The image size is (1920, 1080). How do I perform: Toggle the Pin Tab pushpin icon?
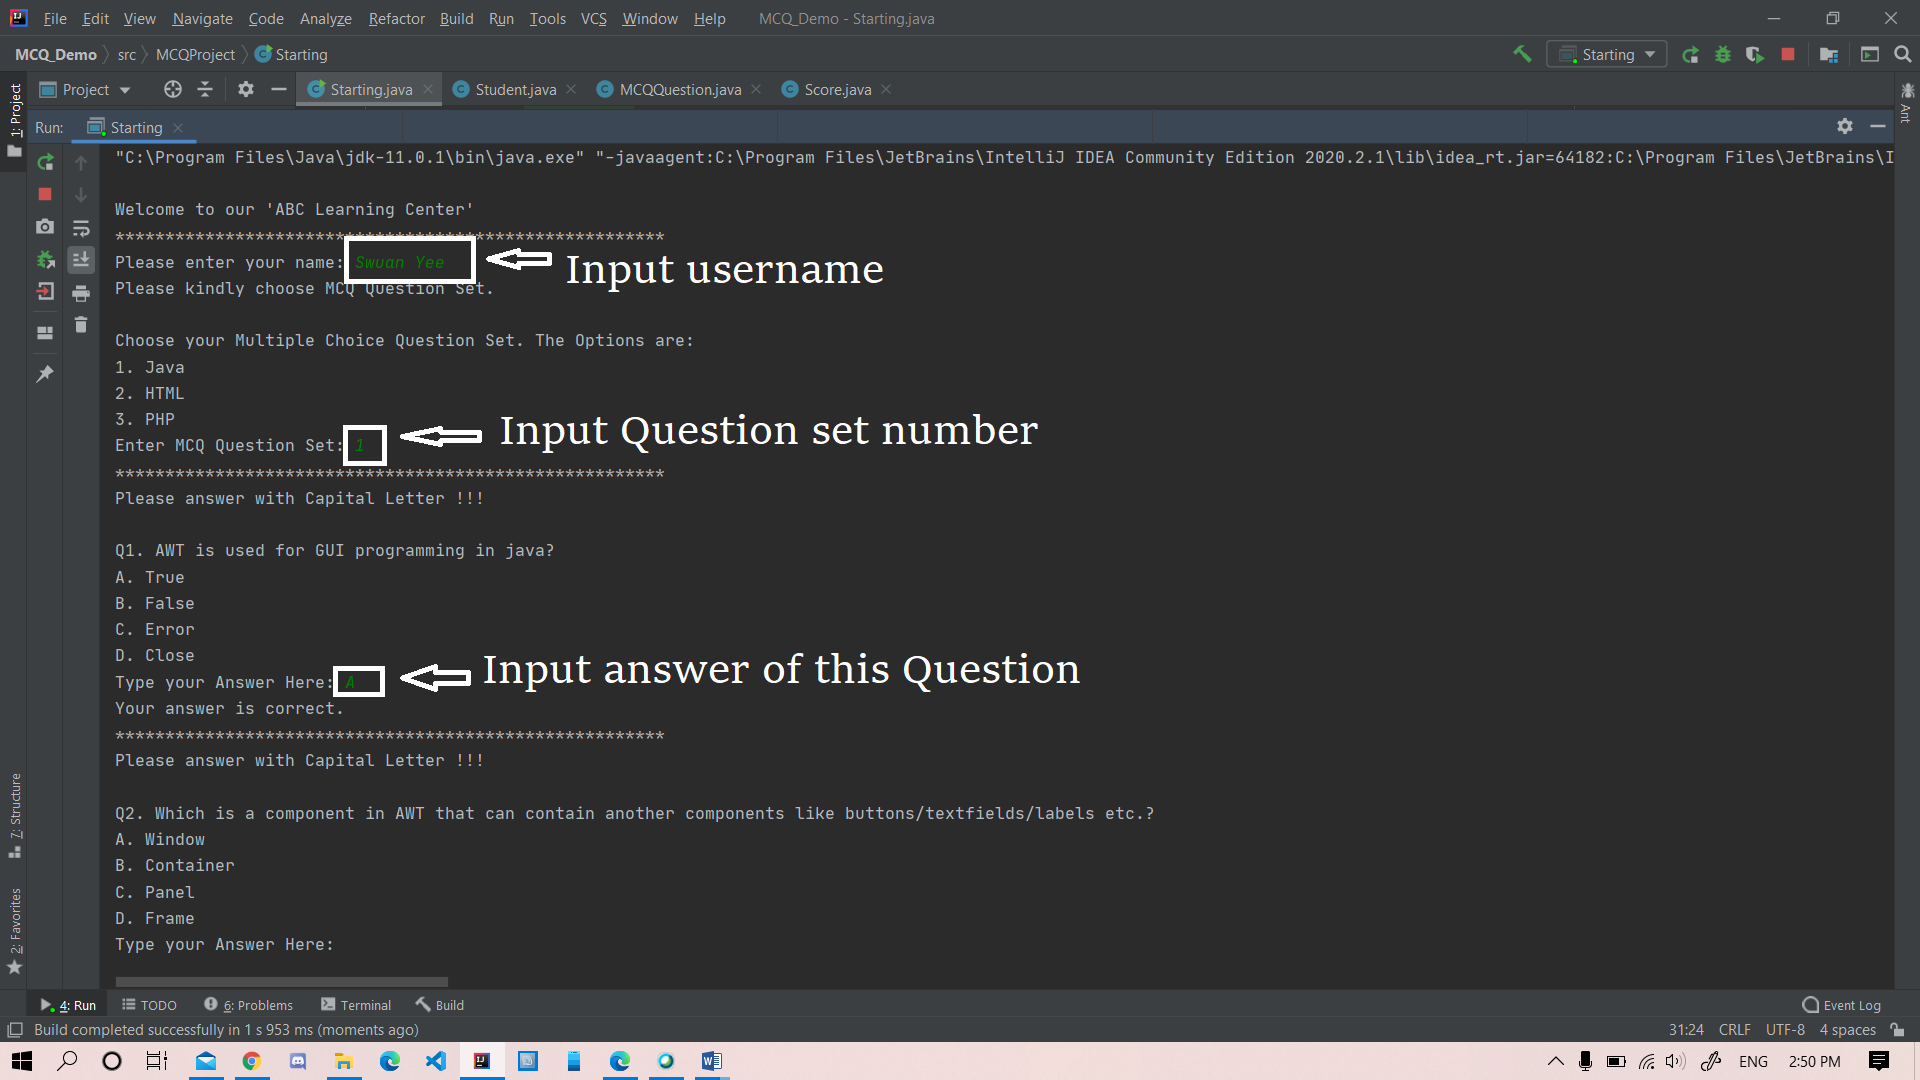(x=45, y=373)
